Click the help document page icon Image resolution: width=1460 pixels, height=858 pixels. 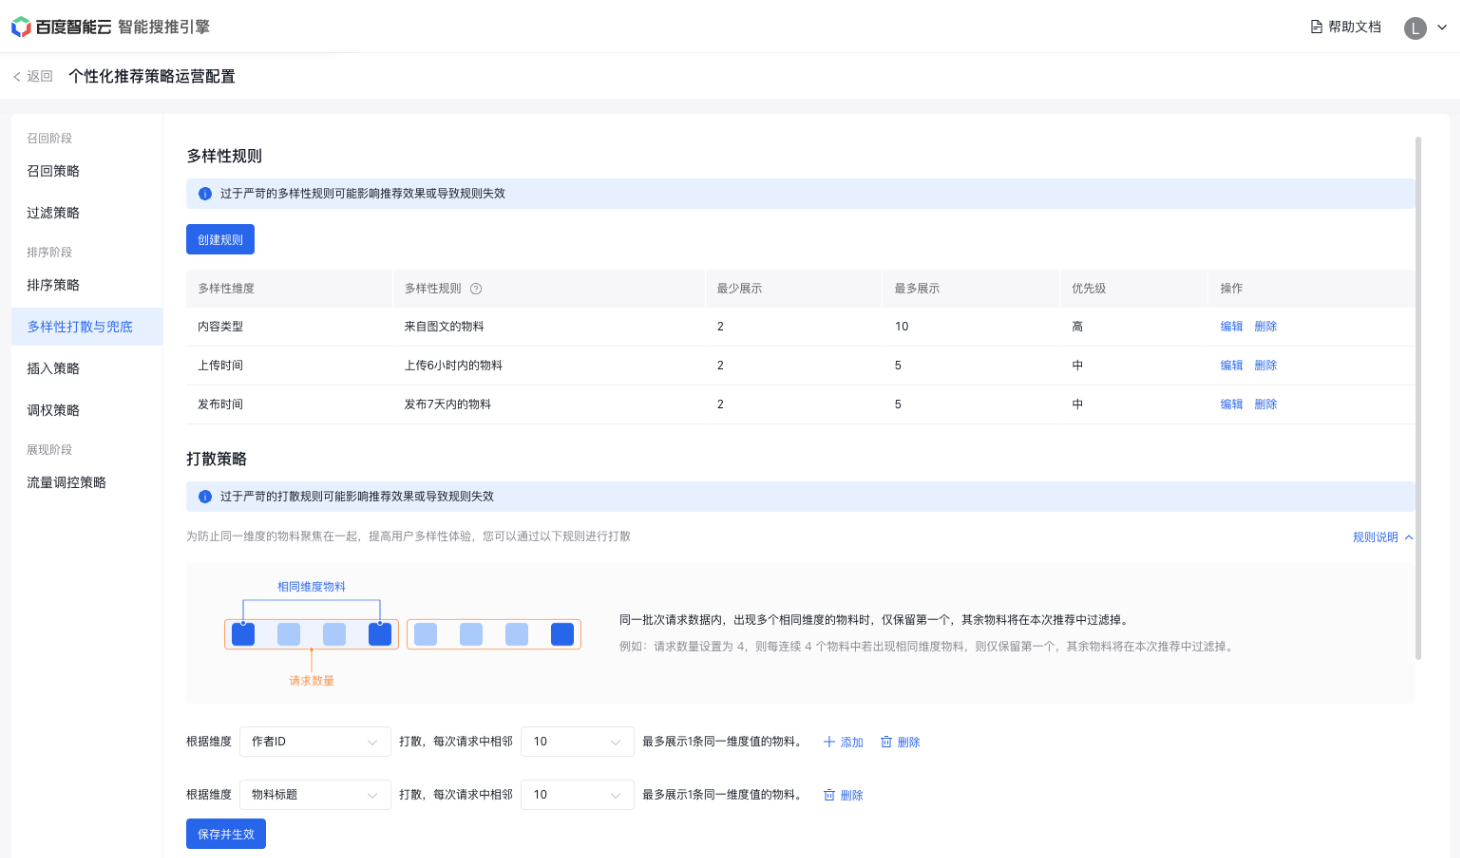tap(1316, 27)
